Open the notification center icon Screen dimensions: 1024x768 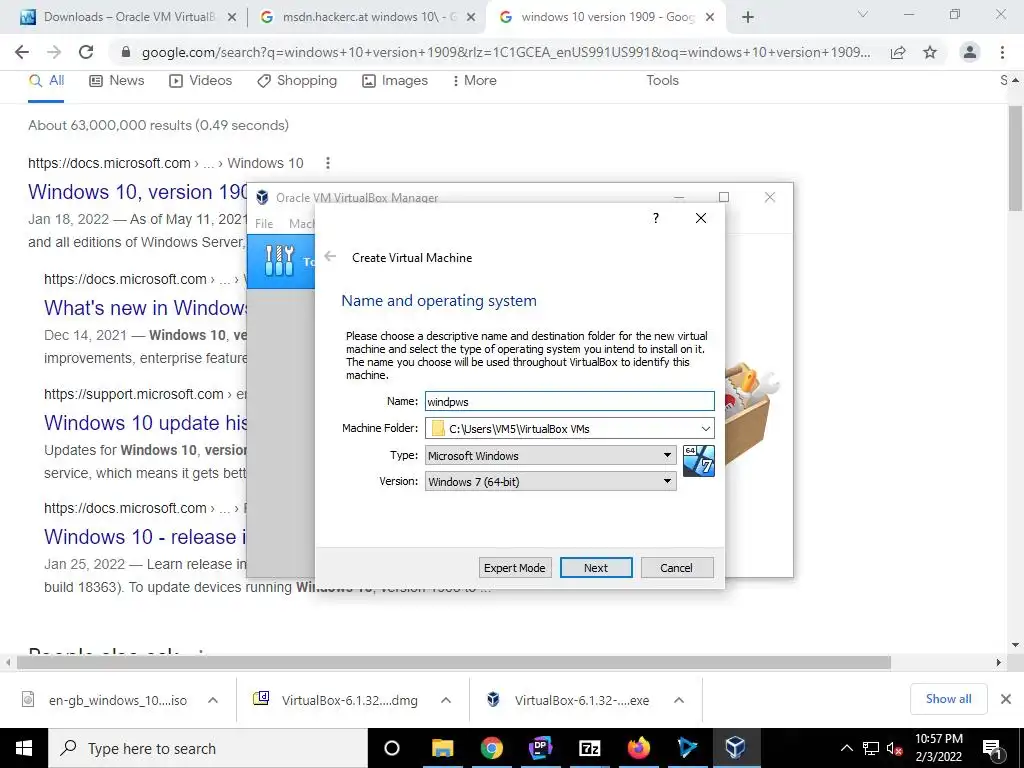click(x=993, y=748)
